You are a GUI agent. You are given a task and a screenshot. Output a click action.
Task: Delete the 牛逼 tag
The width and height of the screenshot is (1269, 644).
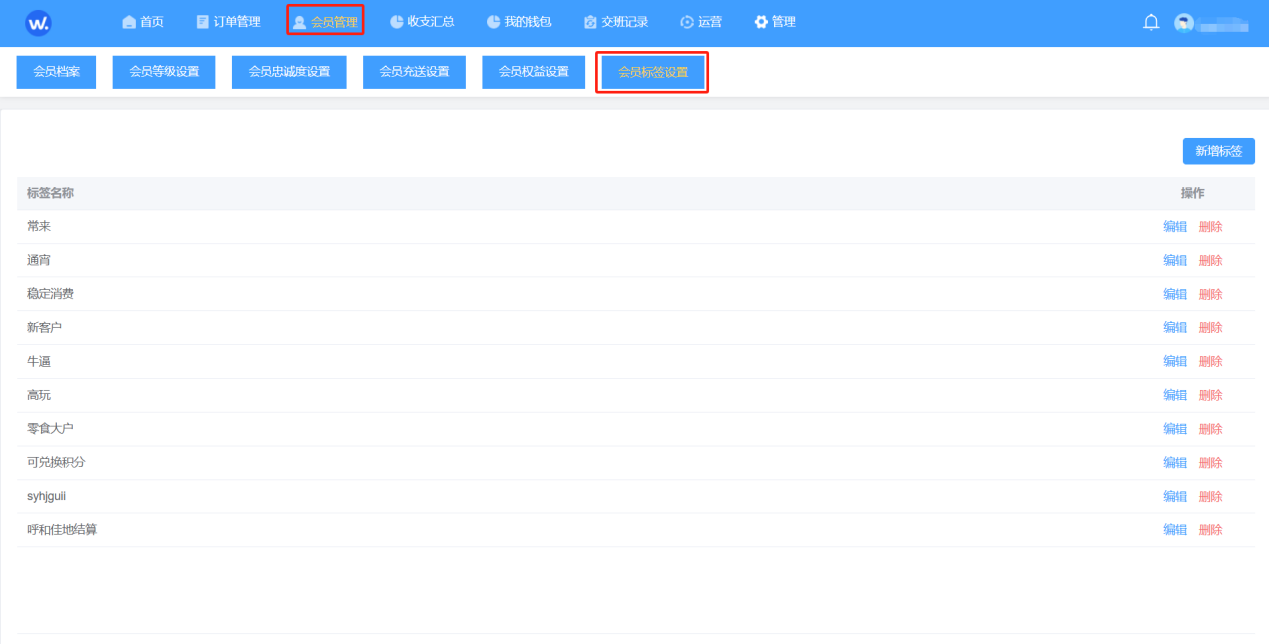[x=1210, y=362]
